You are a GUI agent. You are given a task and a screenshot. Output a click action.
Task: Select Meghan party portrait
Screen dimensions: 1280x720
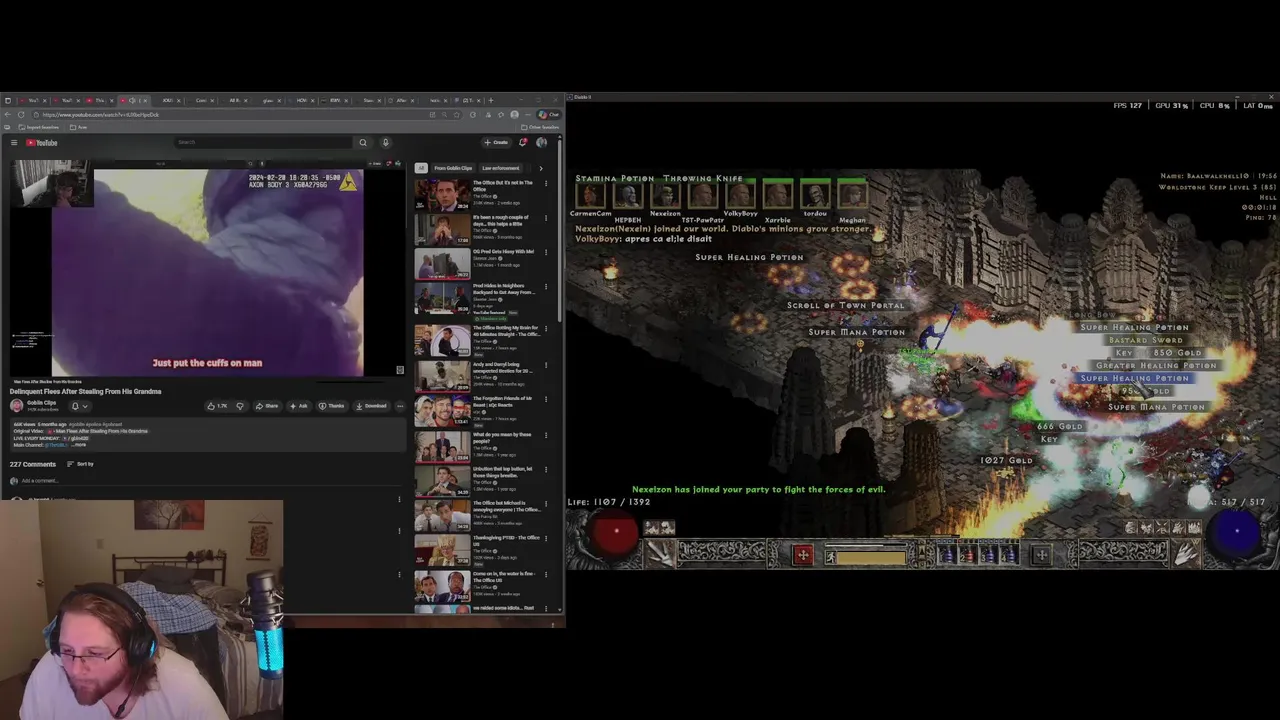pyautogui.click(x=852, y=195)
